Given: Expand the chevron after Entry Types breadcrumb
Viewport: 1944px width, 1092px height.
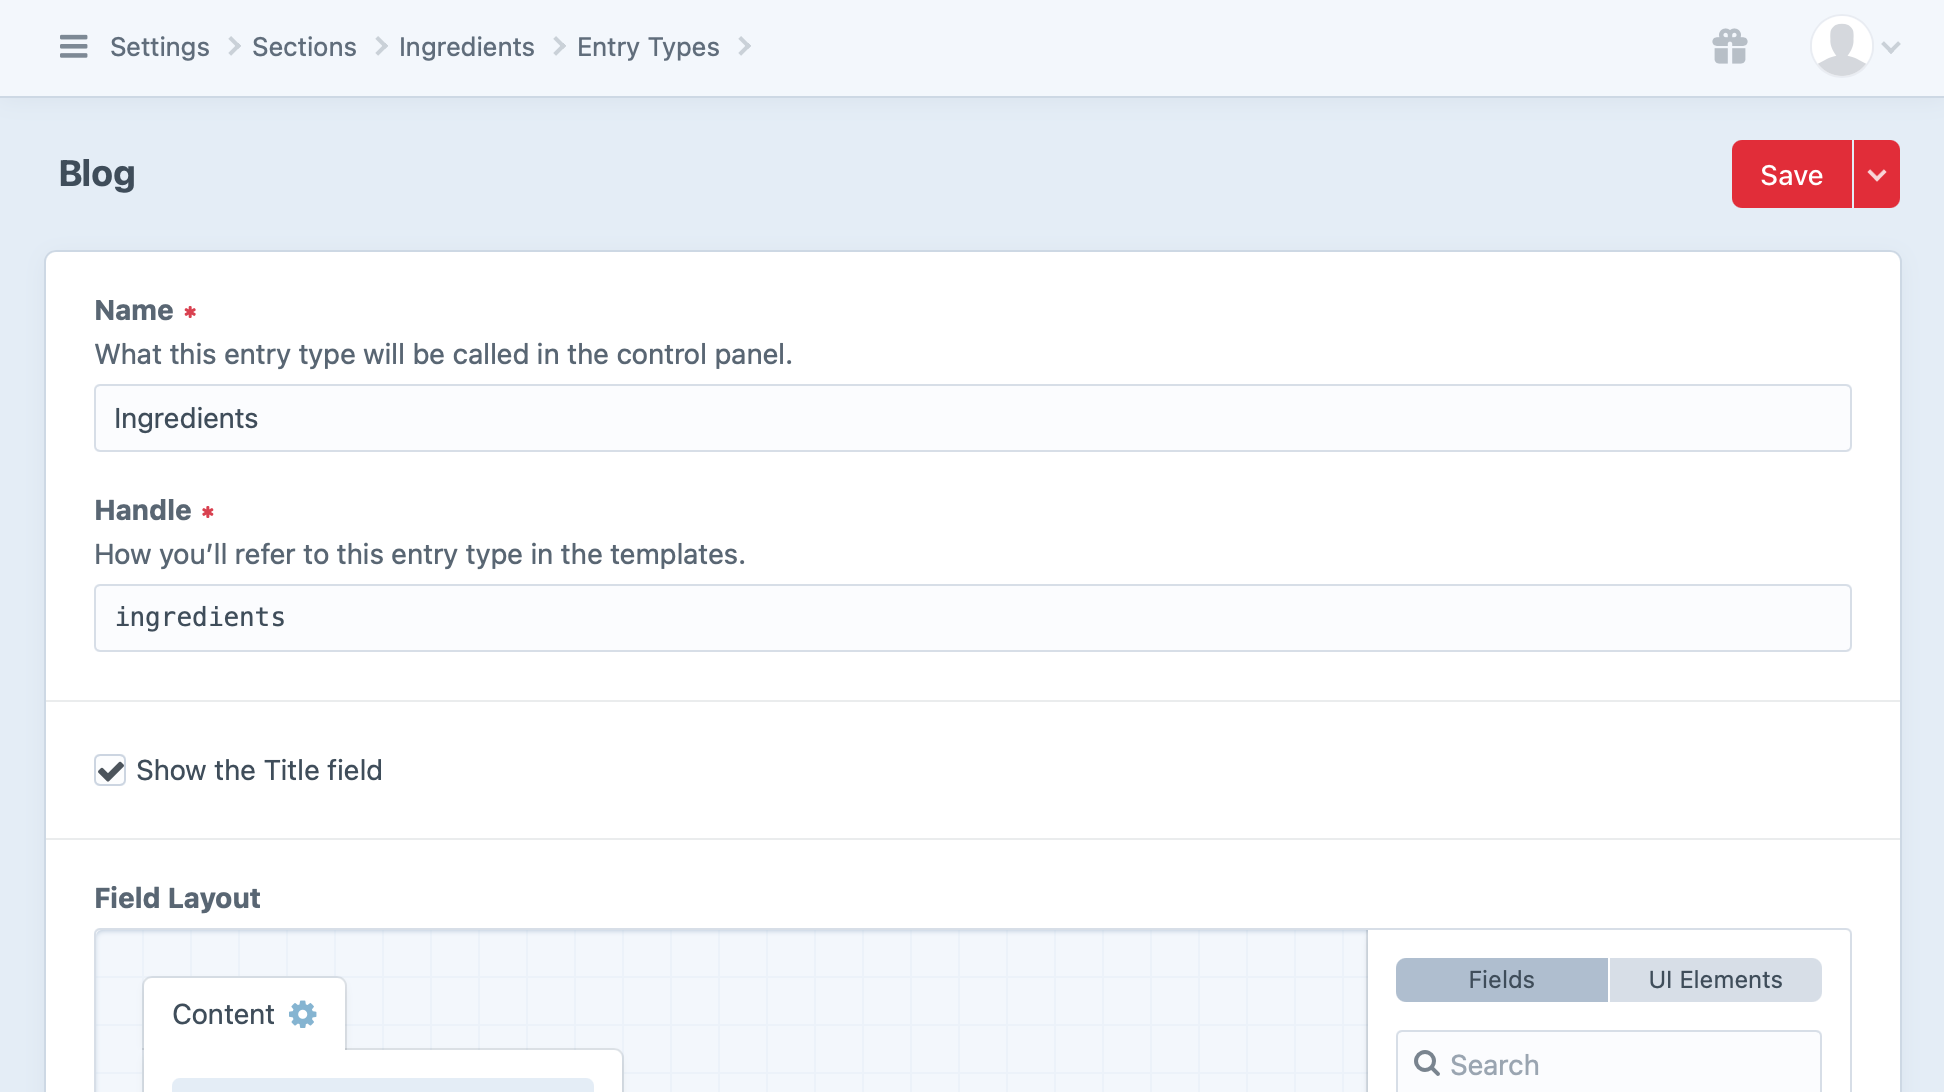Looking at the screenshot, I should [x=744, y=46].
